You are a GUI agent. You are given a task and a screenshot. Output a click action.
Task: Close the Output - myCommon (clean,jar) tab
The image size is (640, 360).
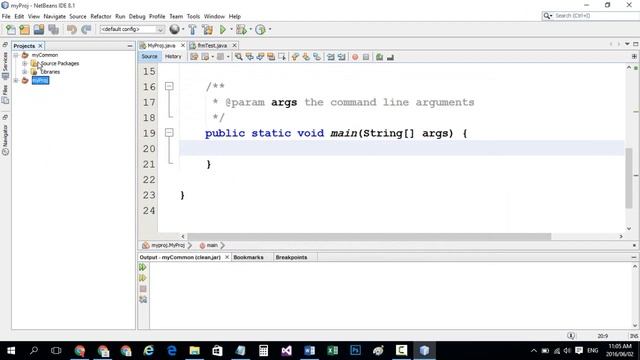click(227, 257)
